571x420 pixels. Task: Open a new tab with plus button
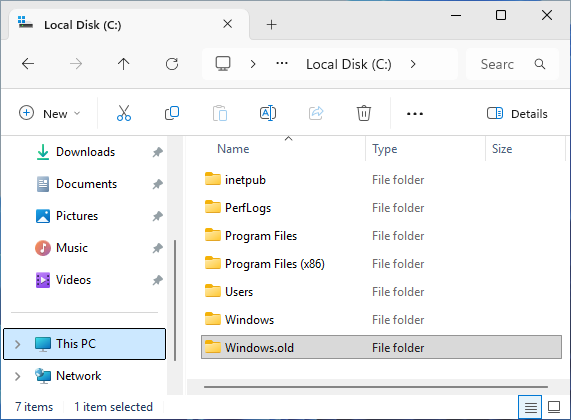272,25
